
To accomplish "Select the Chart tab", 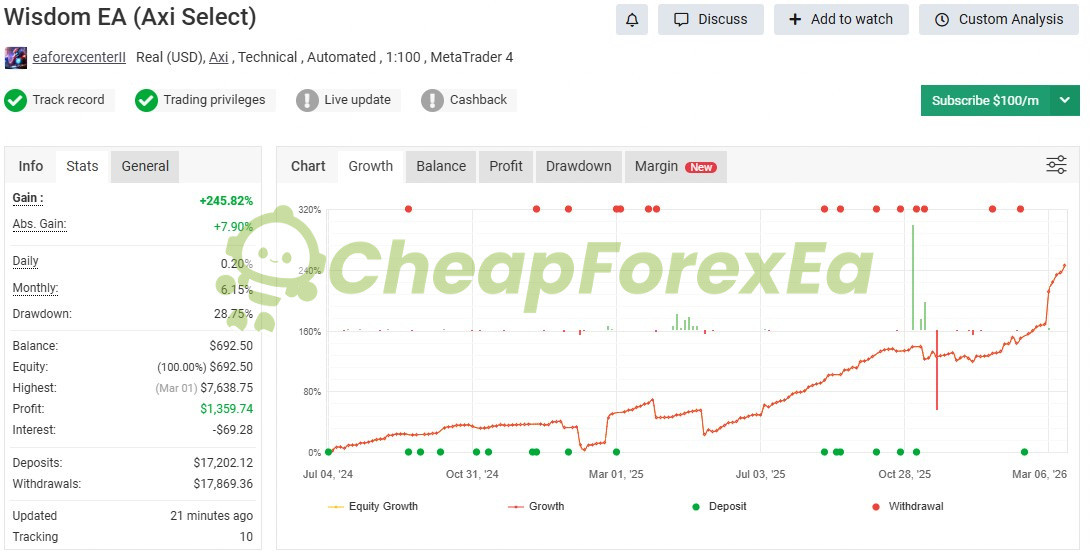I will click(308, 166).
